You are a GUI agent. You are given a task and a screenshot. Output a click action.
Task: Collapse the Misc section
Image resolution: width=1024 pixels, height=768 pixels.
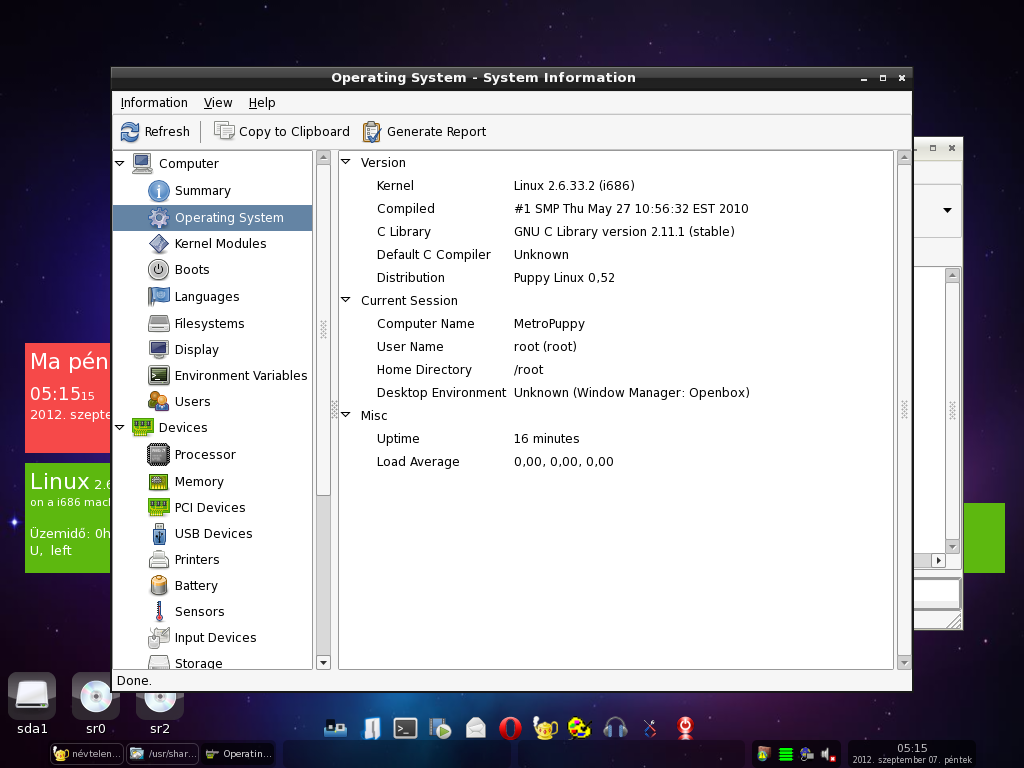coord(346,415)
